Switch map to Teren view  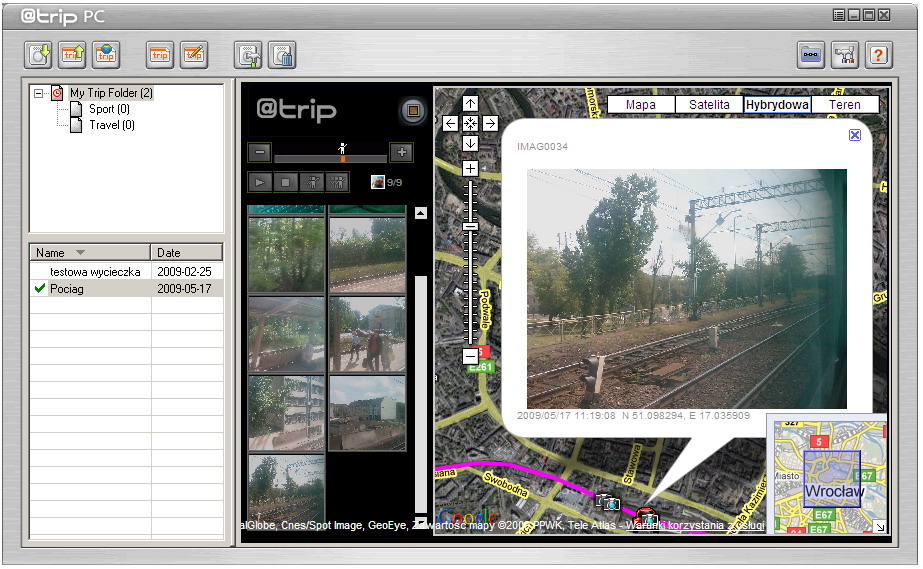tap(845, 105)
